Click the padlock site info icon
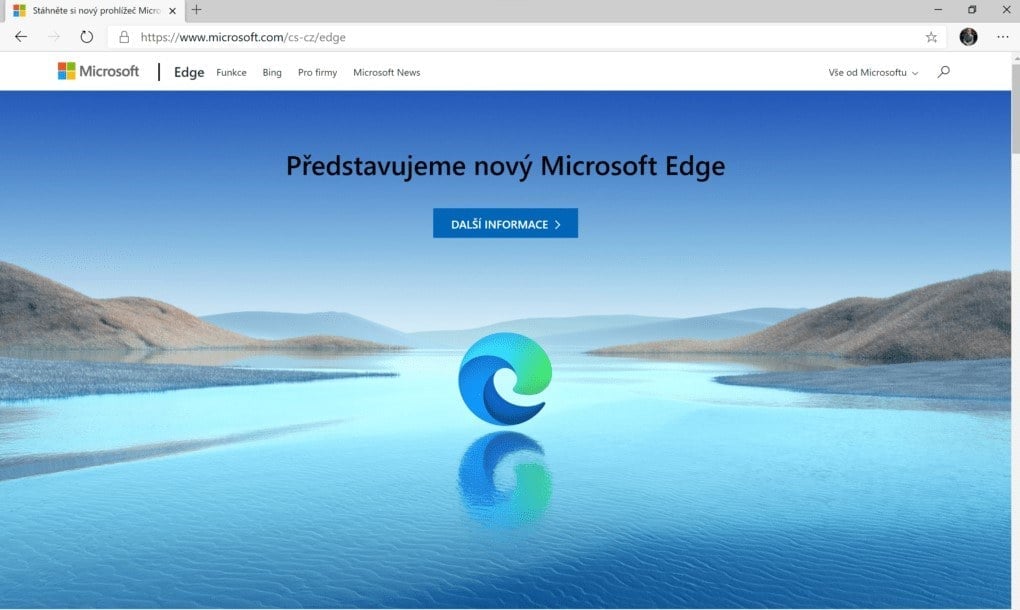This screenshot has height=610, width=1020. pyautogui.click(x=124, y=37)
